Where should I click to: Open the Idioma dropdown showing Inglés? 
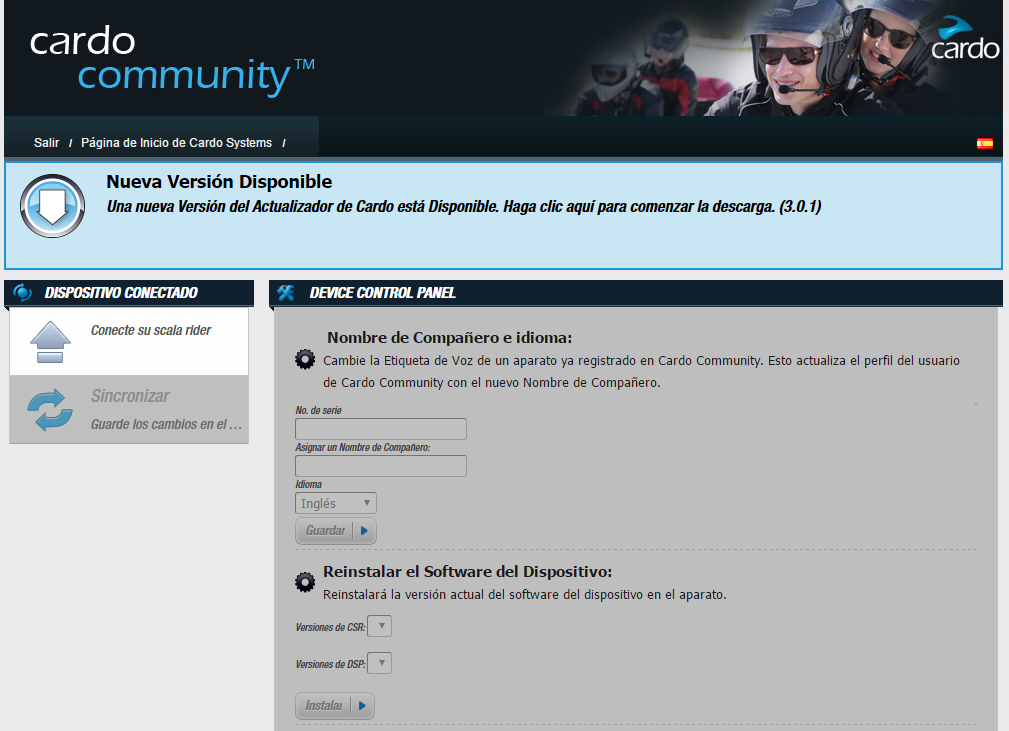click(x=336, y=504)
